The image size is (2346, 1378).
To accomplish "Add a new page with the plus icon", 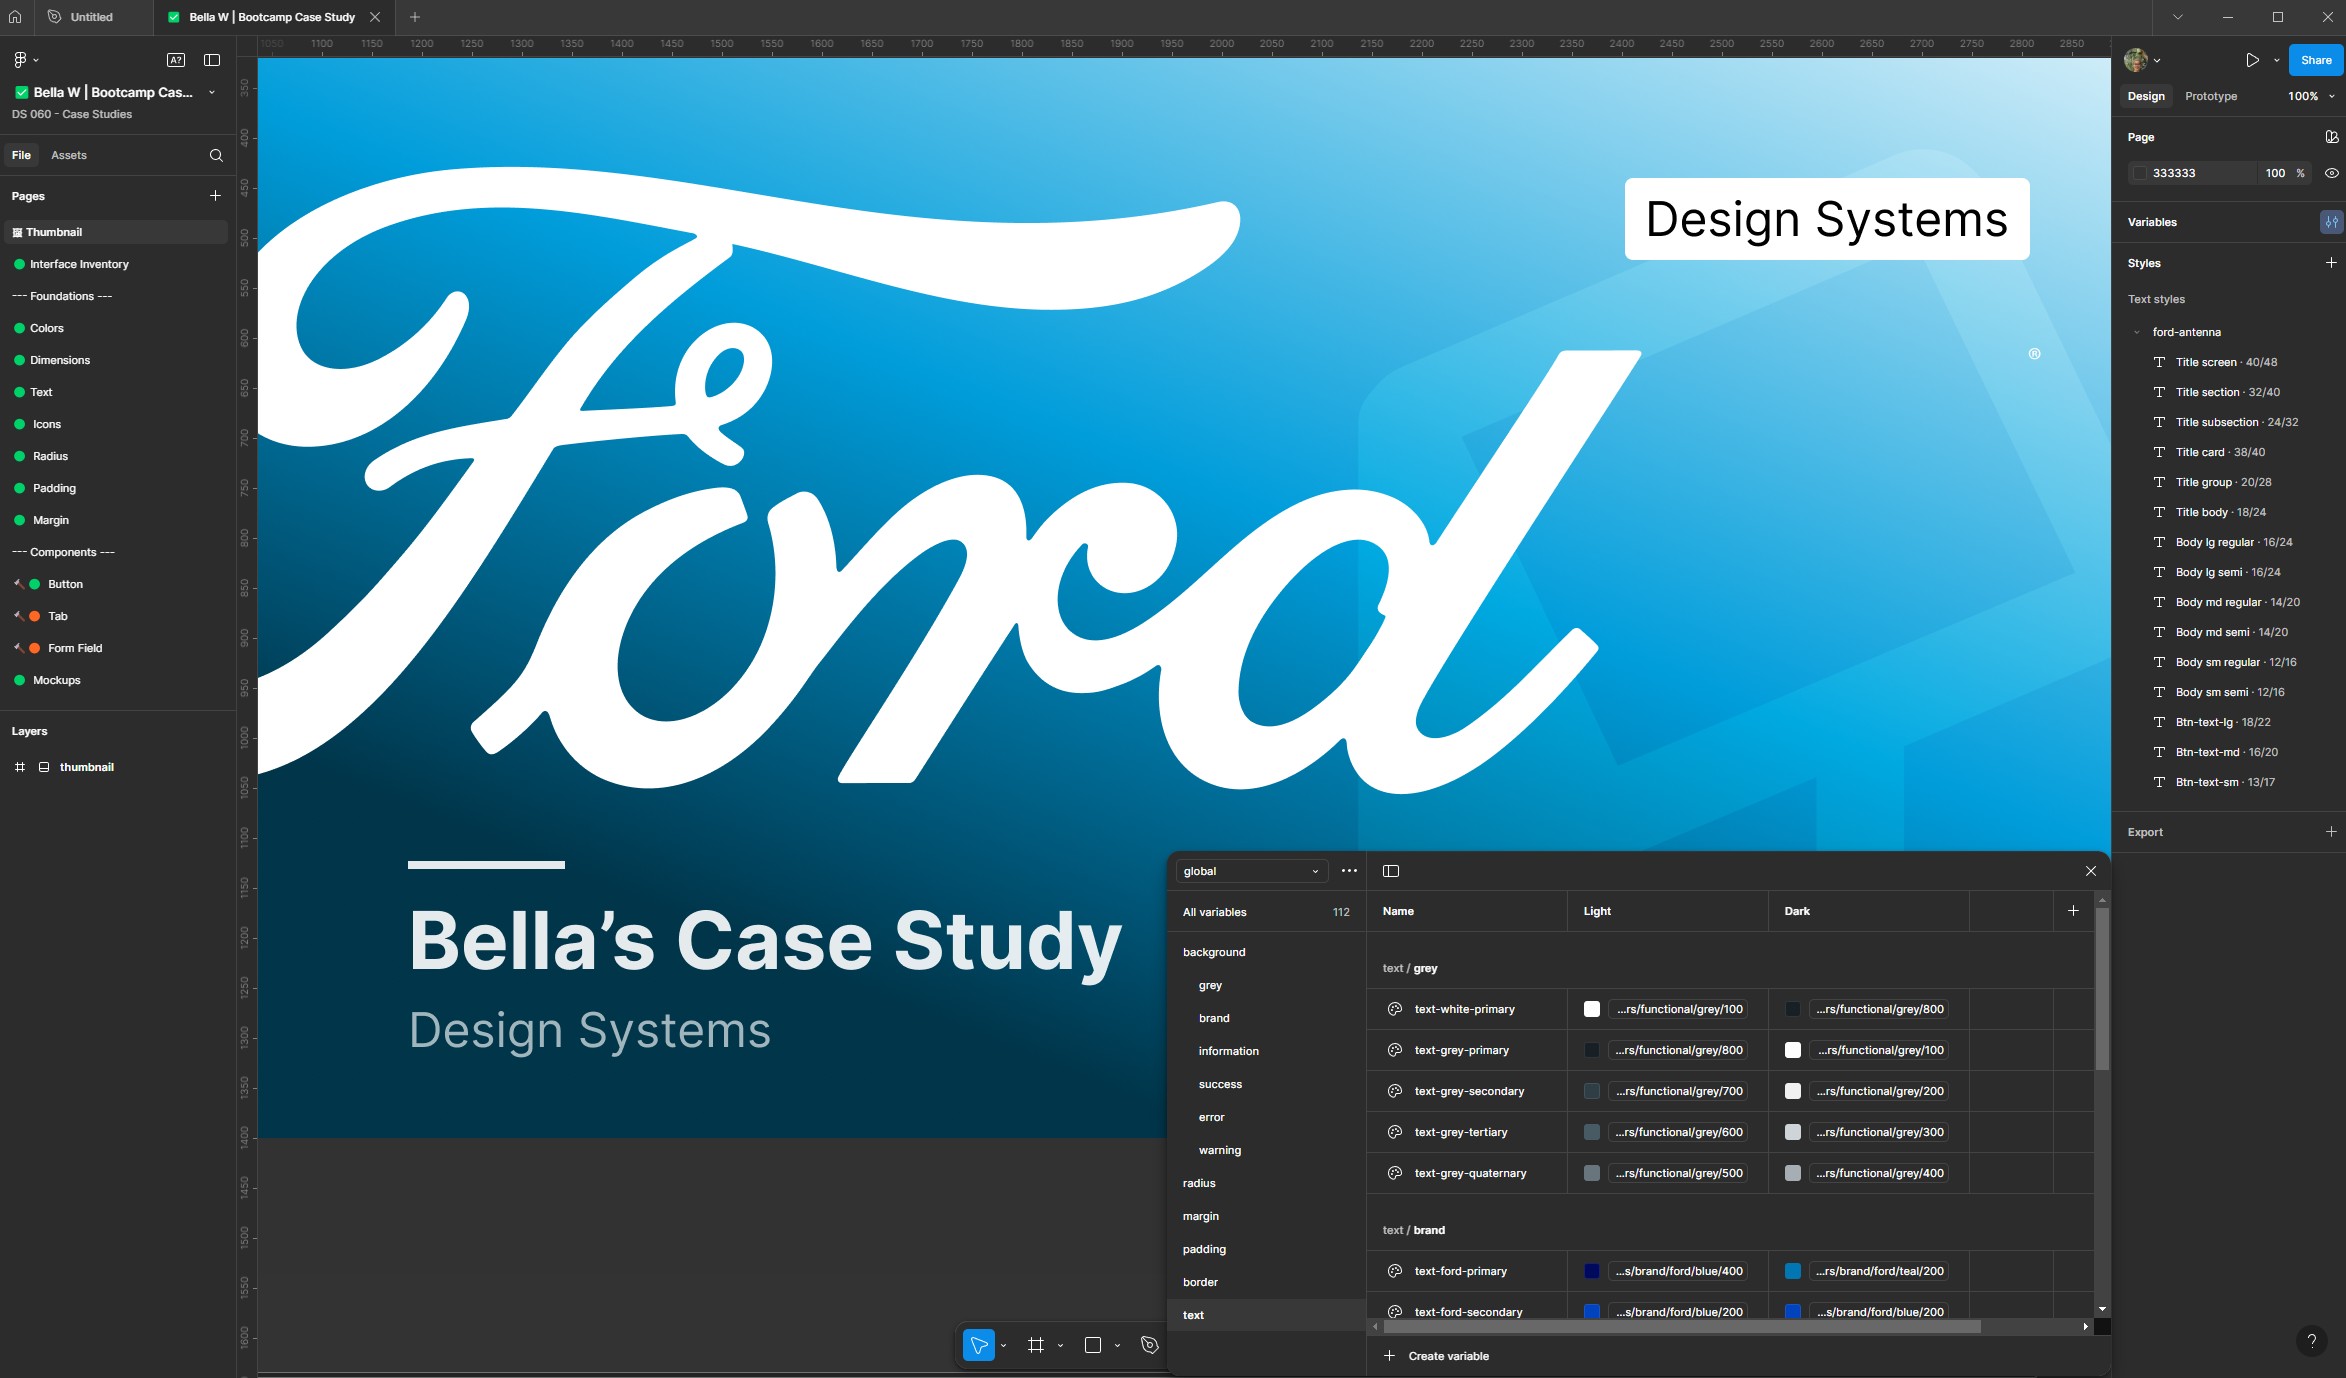I will coord(215,195).
